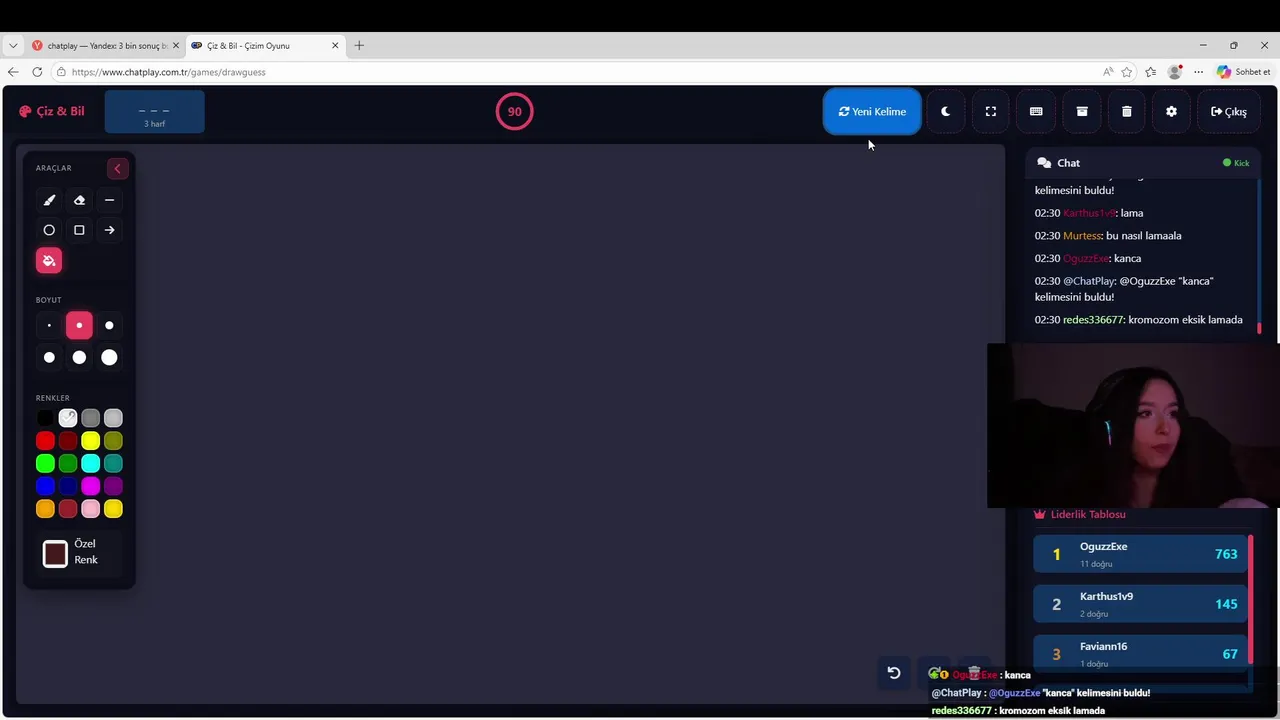Viewport: 1280px width, 720px height.
Task: Open the archive box icon button
Action: click(1081, 112)
